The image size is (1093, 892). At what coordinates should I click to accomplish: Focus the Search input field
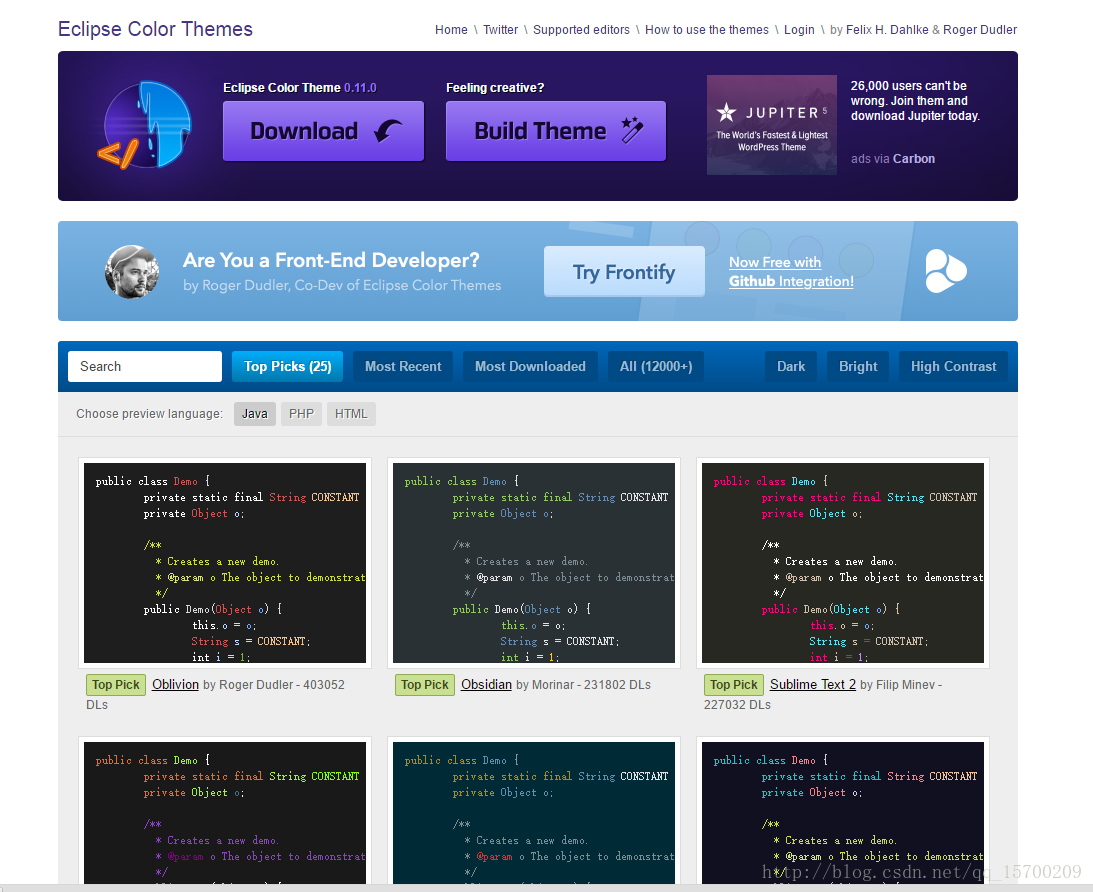[145, 367]
